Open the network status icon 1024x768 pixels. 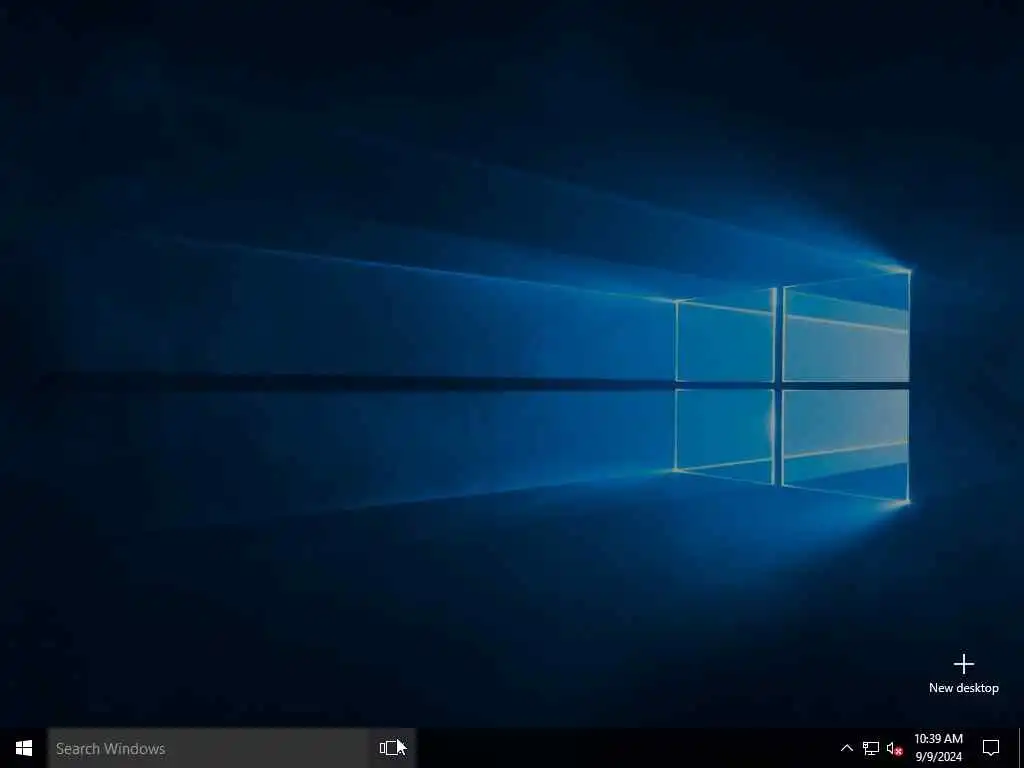click(871, 748)
